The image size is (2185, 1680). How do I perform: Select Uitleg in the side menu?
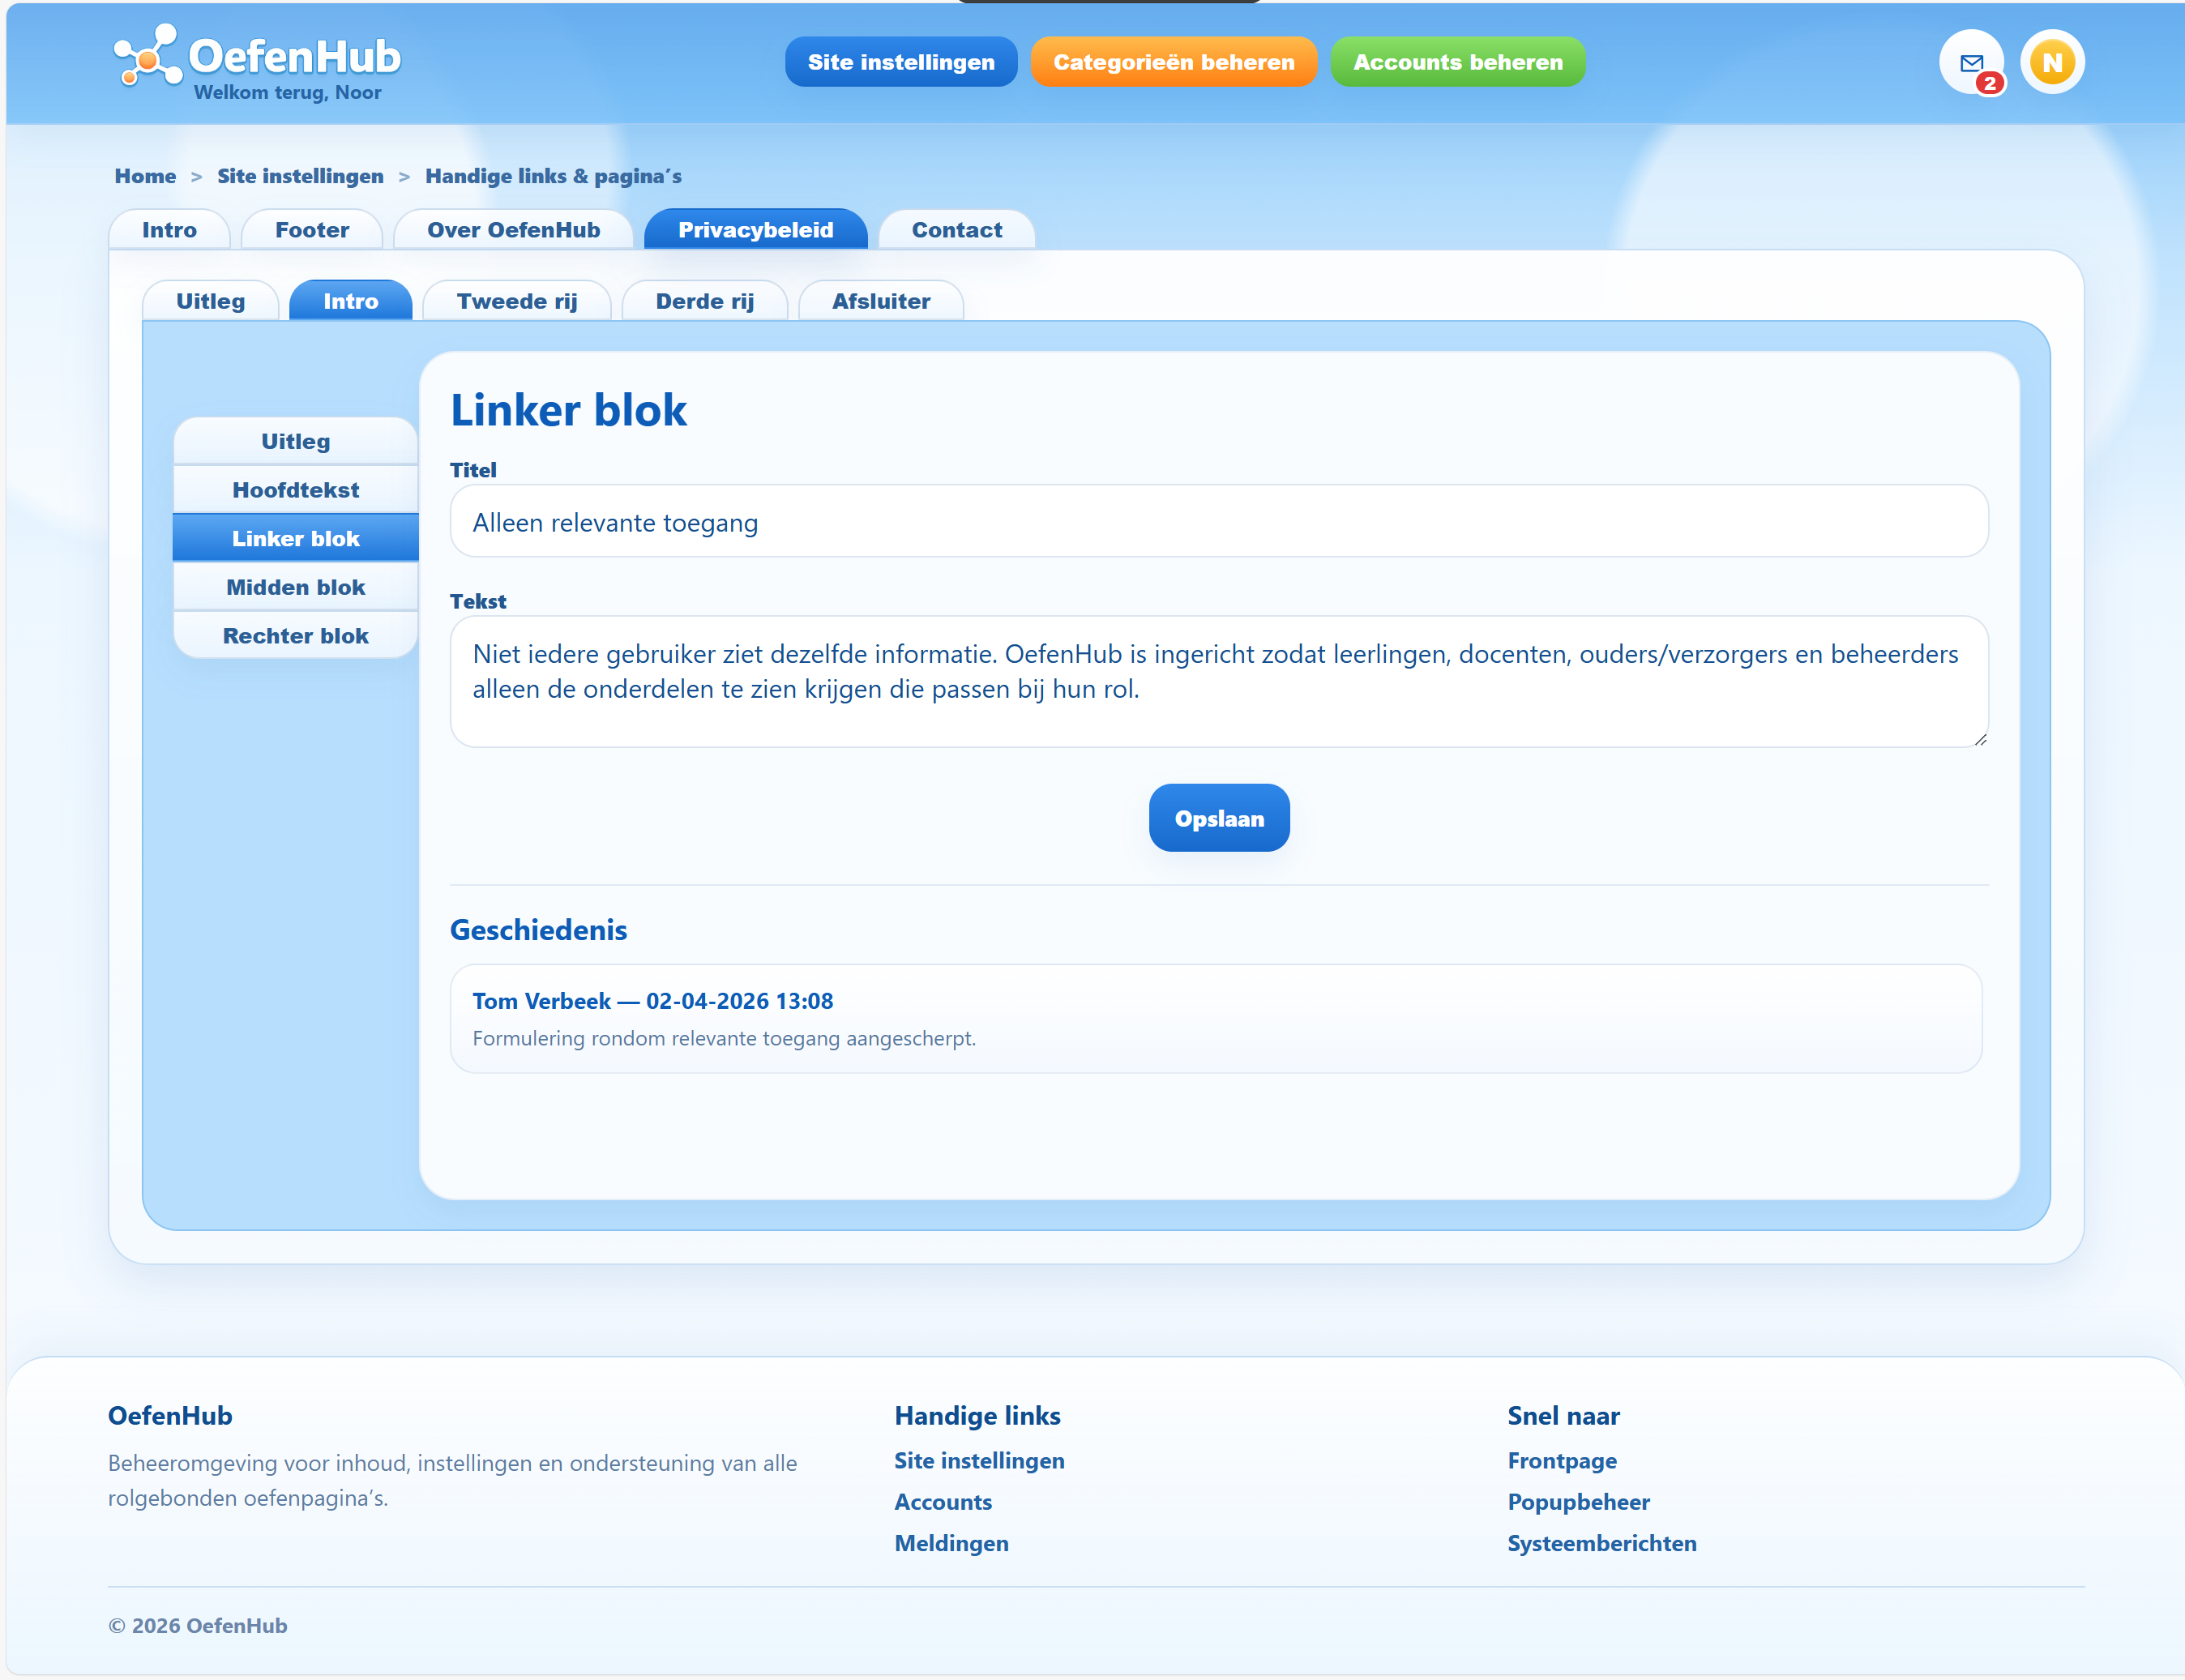[x=295, y=441]
